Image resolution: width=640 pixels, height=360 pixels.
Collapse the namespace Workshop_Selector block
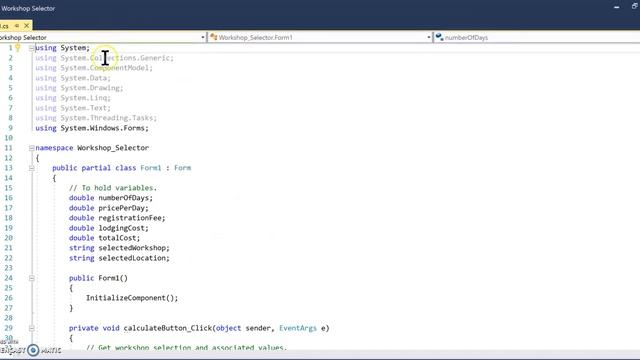(x=31, y=148)
